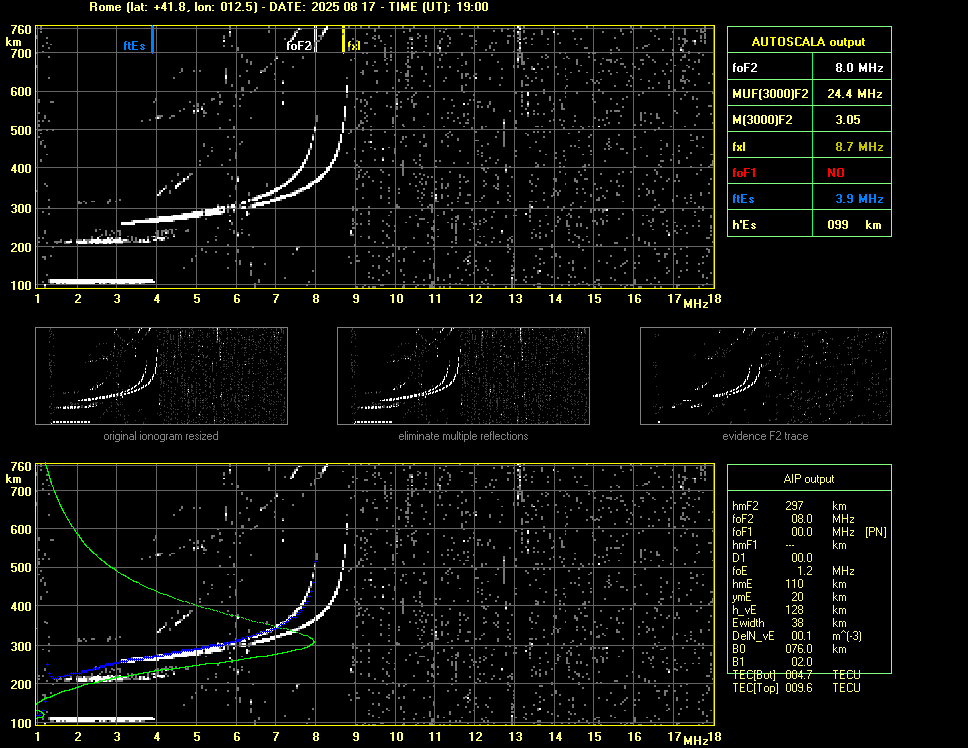Click the upper ionogram Es layer trace near 100 km
The image size is (968, 748).
(x=101, y=281)
